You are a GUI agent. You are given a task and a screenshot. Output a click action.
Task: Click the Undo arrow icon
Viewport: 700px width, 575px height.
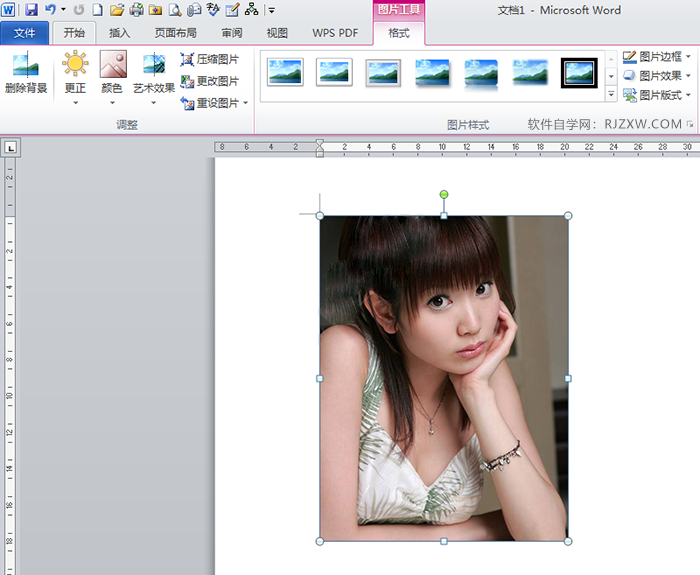[50, 10]
